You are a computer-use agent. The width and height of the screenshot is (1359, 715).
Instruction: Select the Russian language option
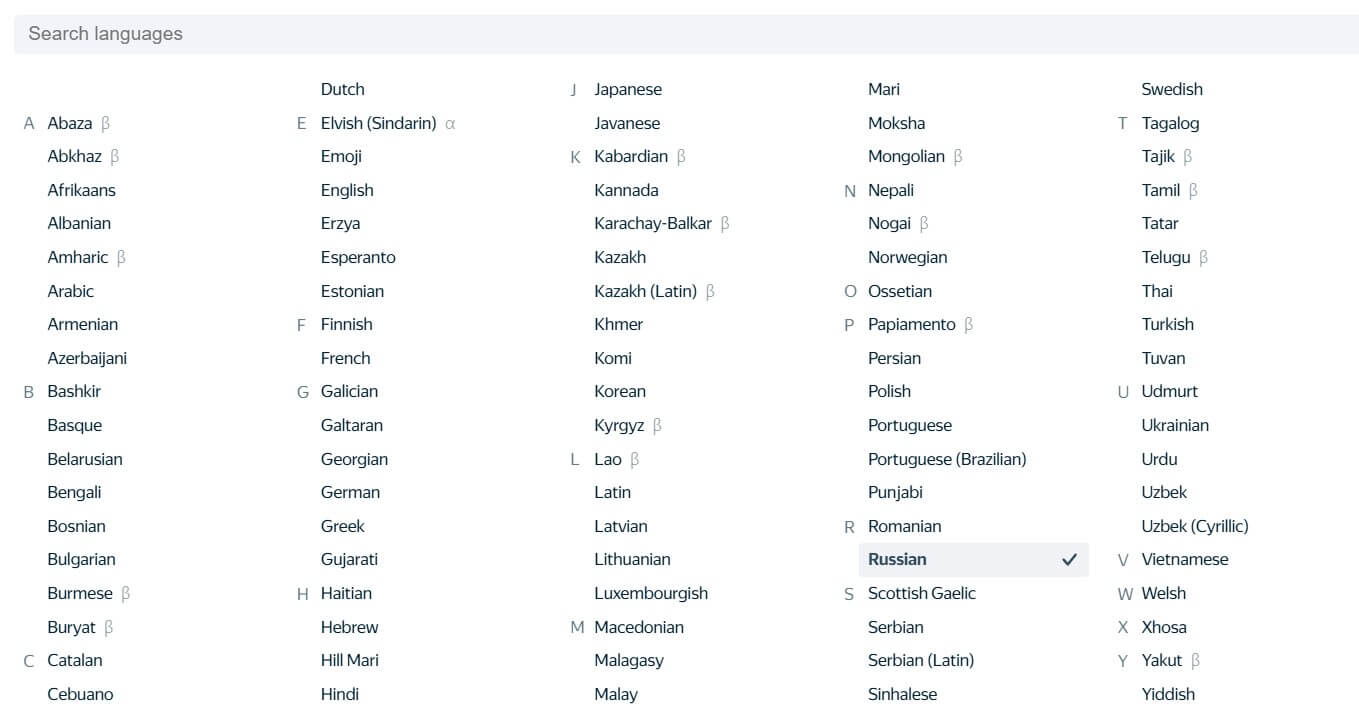[897, 559]
